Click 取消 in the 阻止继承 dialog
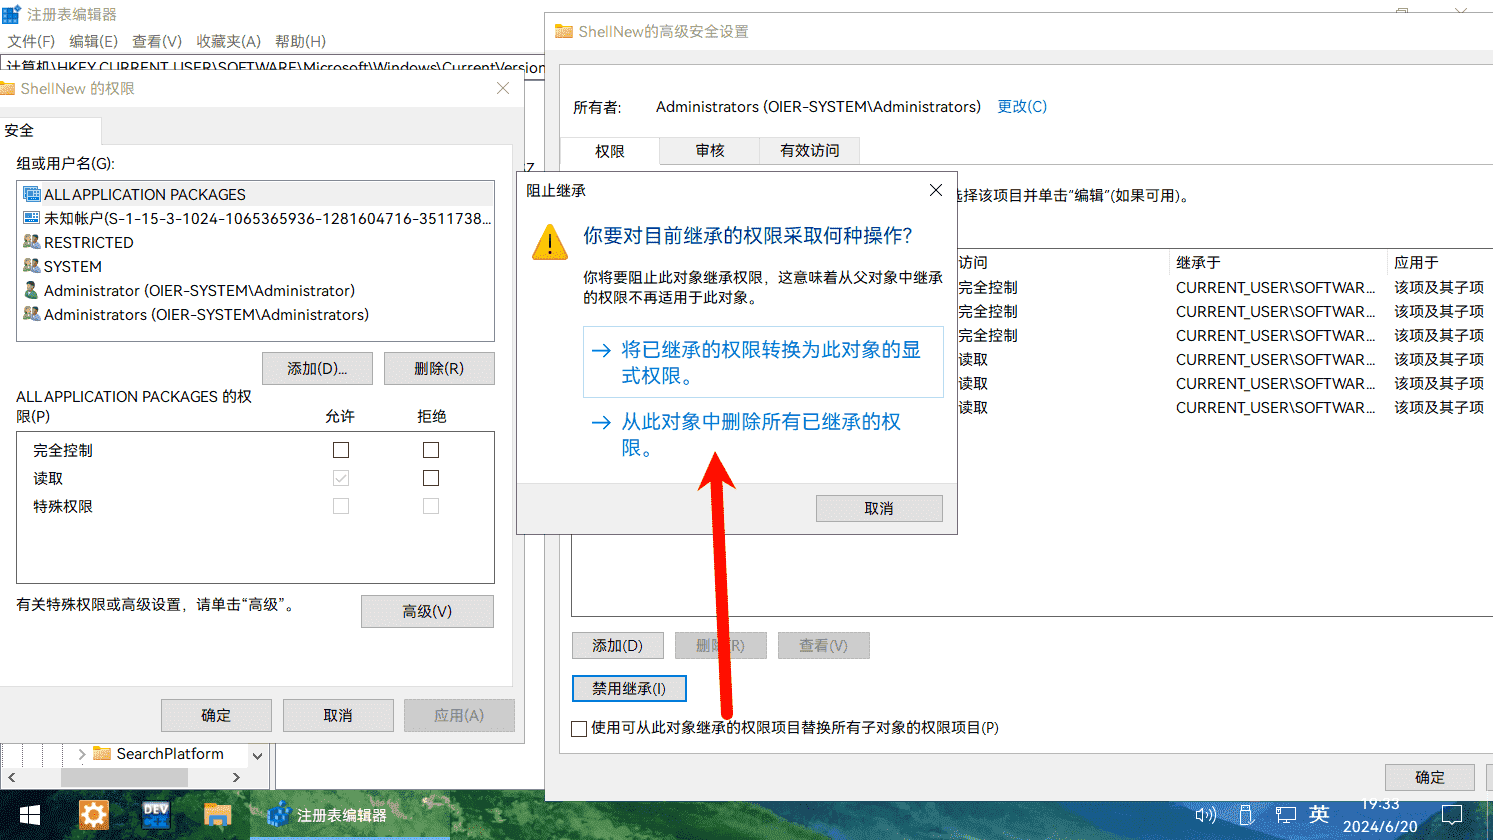The height and width of the screenshot is (840, 1493). click(878, 508)
